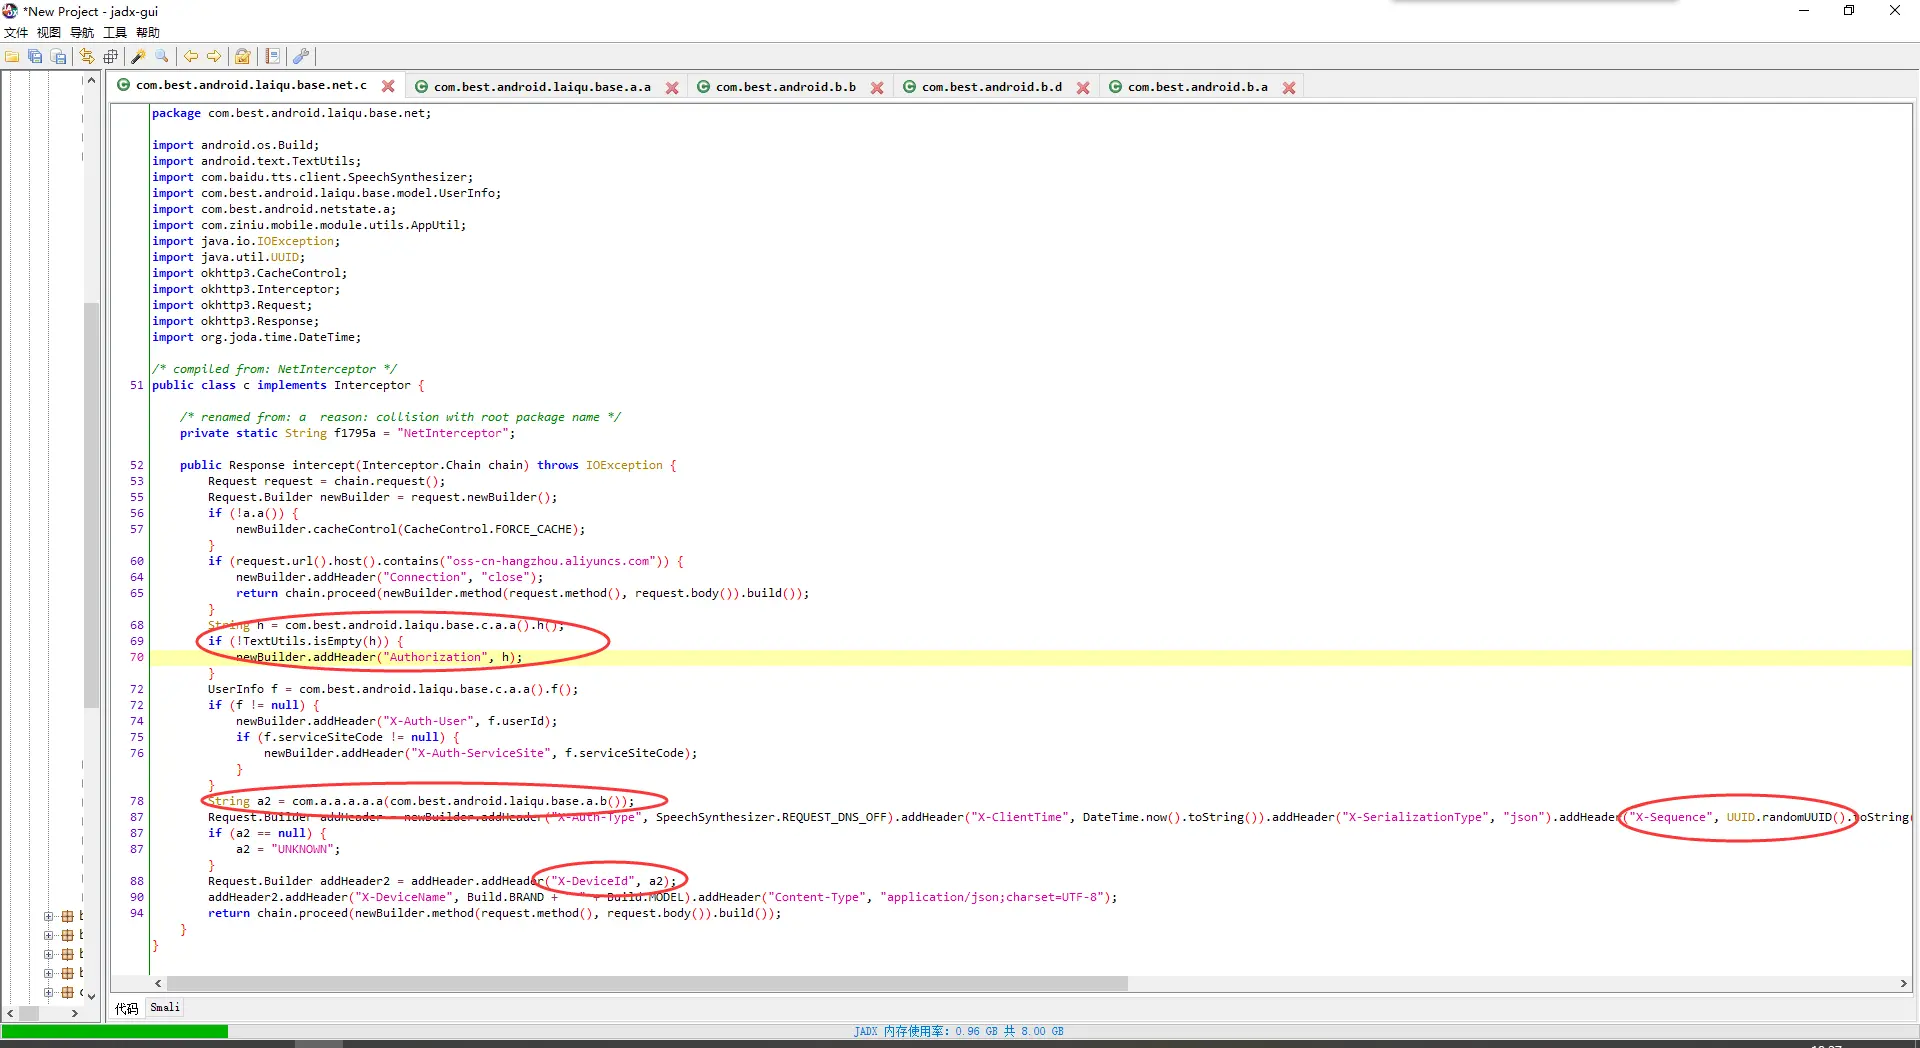
Task: Click the highlighted addHeader "Authorization" code line
Action: click(x=379, y=657)
